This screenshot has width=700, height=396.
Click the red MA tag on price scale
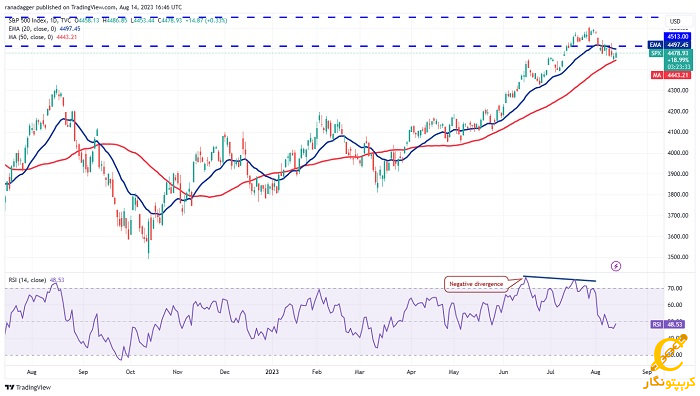(x=657, y=75)
